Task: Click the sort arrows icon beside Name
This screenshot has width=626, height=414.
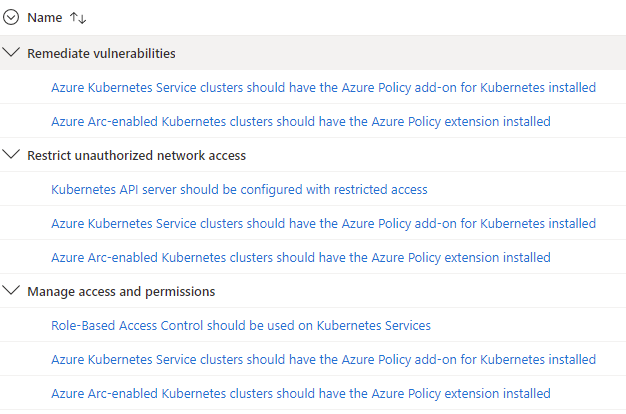Action: click(x=78, y=18)
